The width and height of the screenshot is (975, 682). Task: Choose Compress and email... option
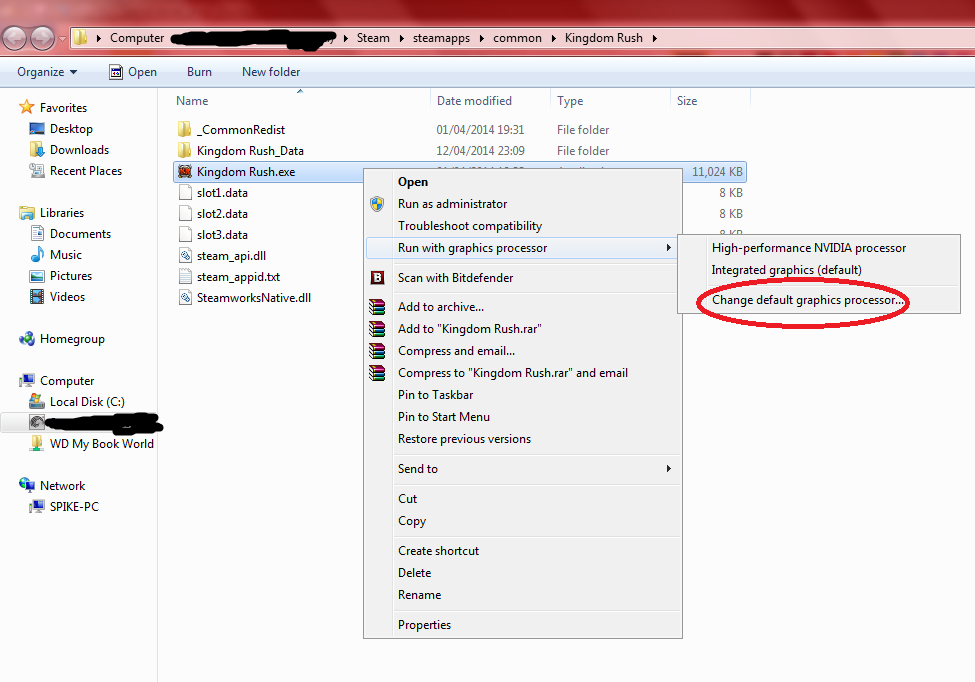pyautogui.click(x=522, y=351)
